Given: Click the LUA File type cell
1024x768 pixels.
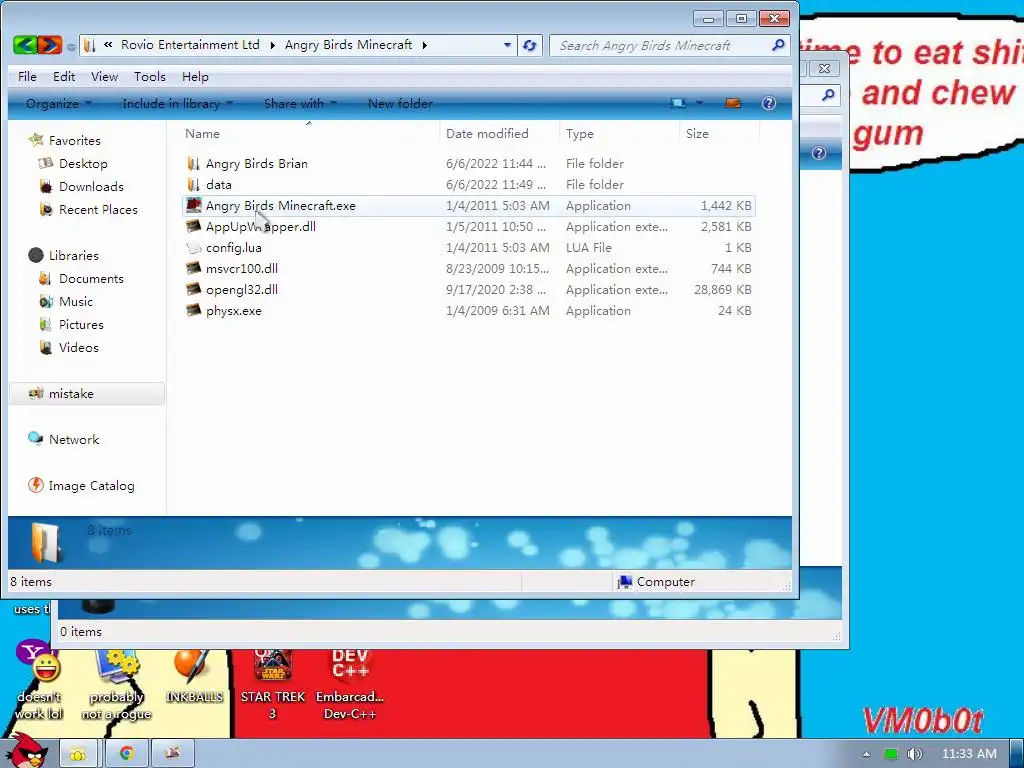Looking at the screenshot, I should [589, 247].
